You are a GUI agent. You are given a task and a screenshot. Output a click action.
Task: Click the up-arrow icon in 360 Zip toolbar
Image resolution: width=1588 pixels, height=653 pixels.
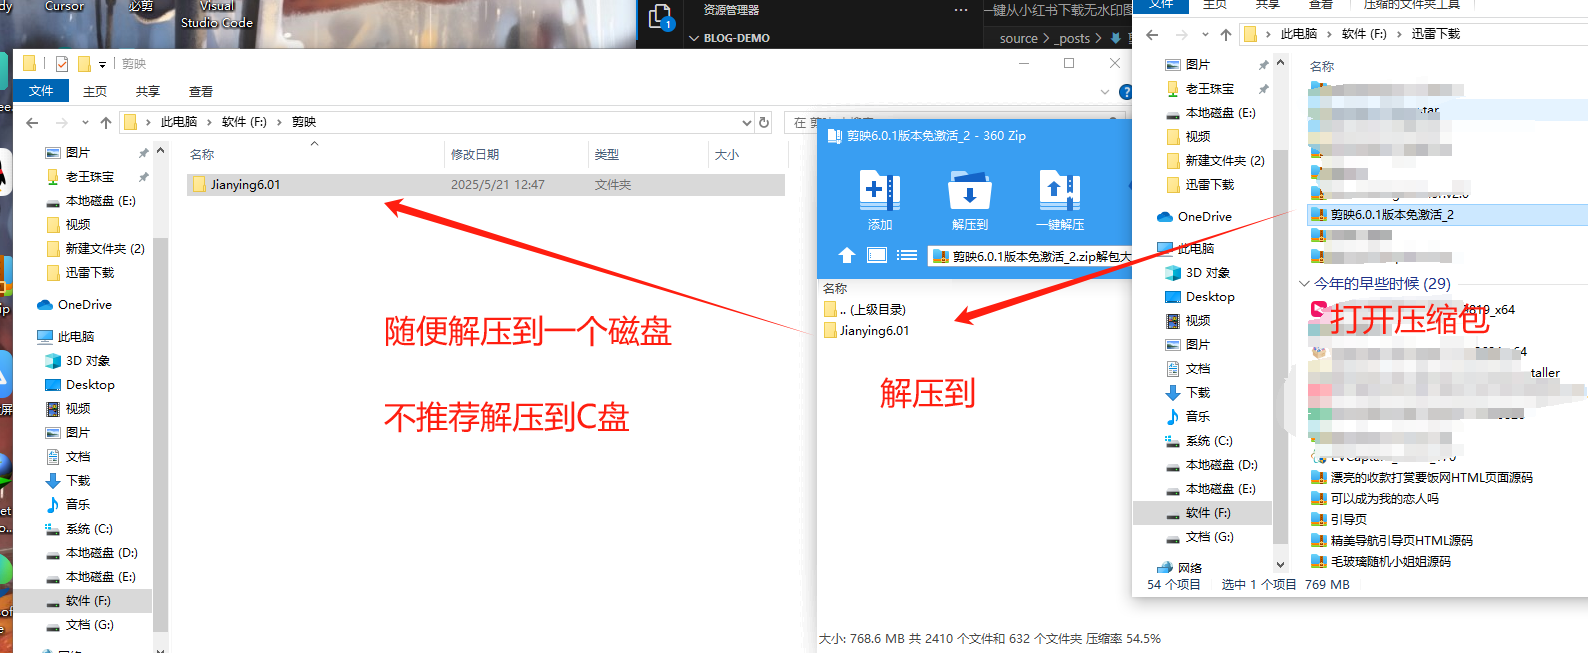pyautogui.click(x=847, y=256)
